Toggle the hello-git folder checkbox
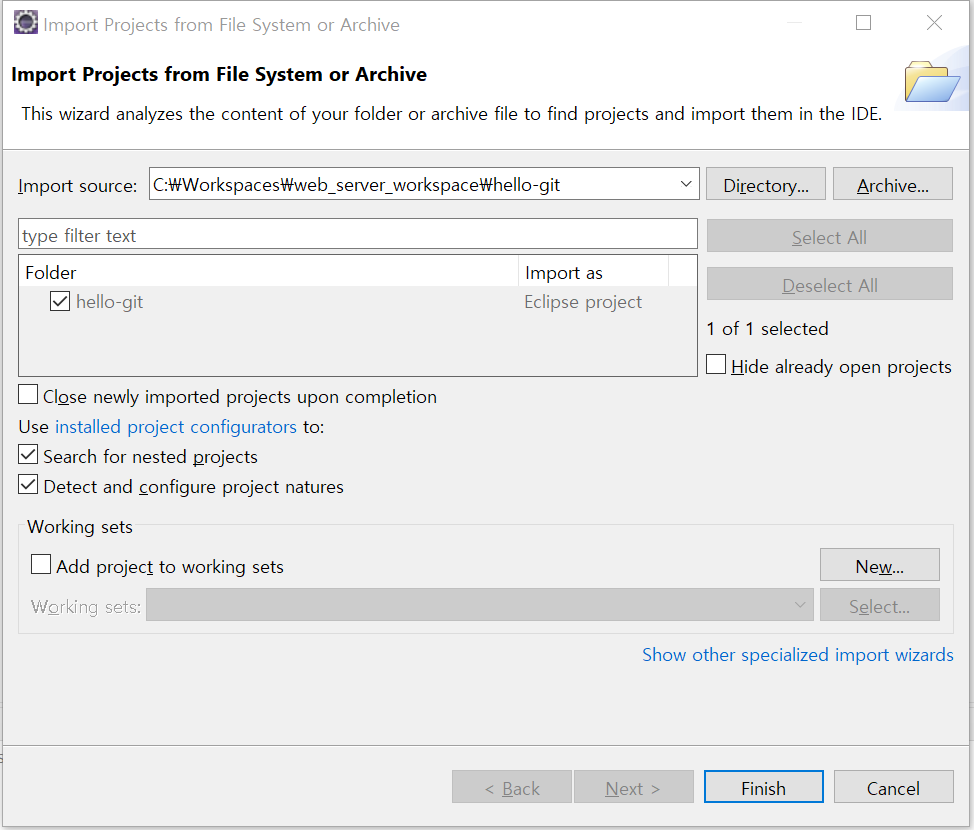Image resolution: width=974 pixels, height=830 pixels. (60, 301)
